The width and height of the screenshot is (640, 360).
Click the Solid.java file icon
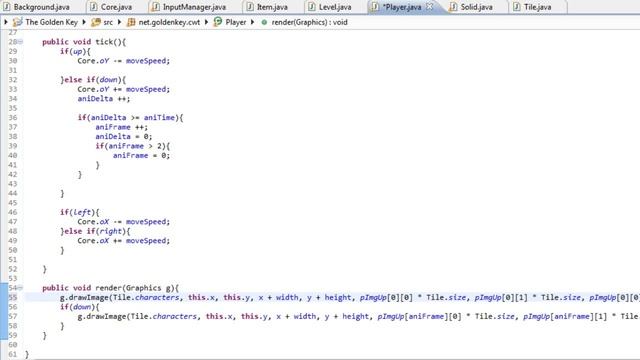click(x=453, y=7)
